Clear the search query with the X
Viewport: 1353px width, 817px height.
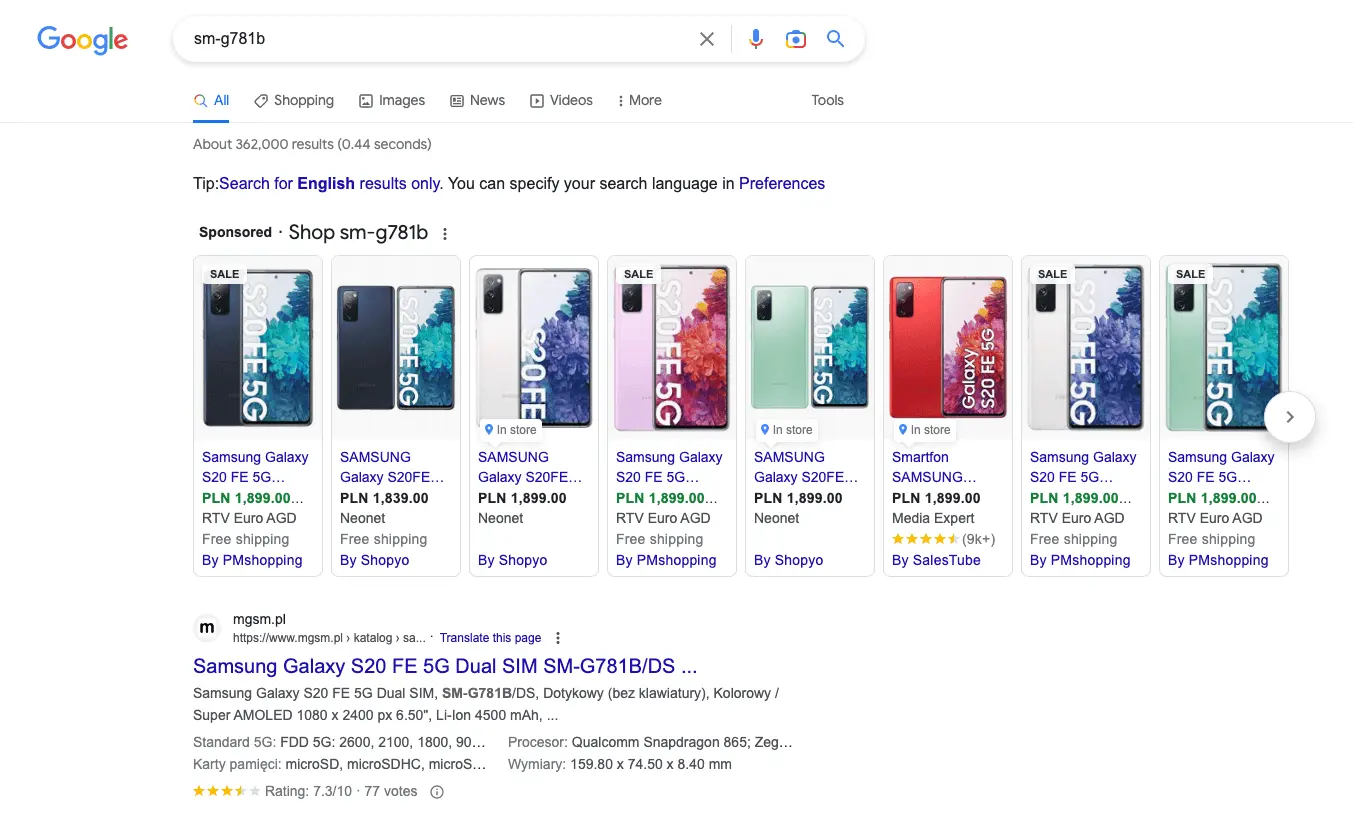pos(706,38)
